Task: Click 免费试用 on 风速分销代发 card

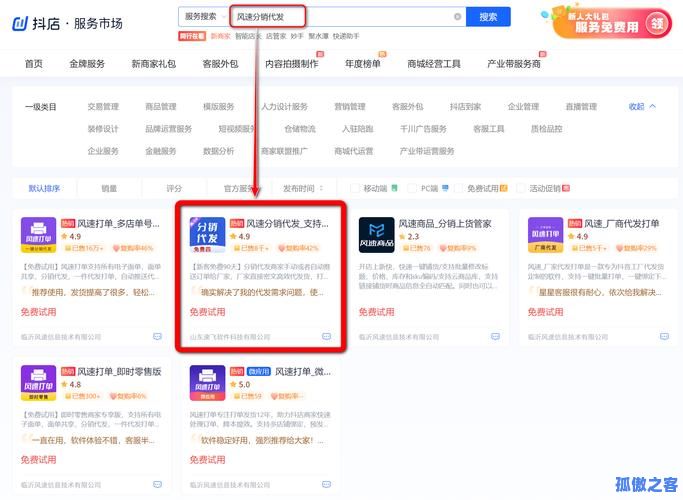Action: click(x=207, y=312)
